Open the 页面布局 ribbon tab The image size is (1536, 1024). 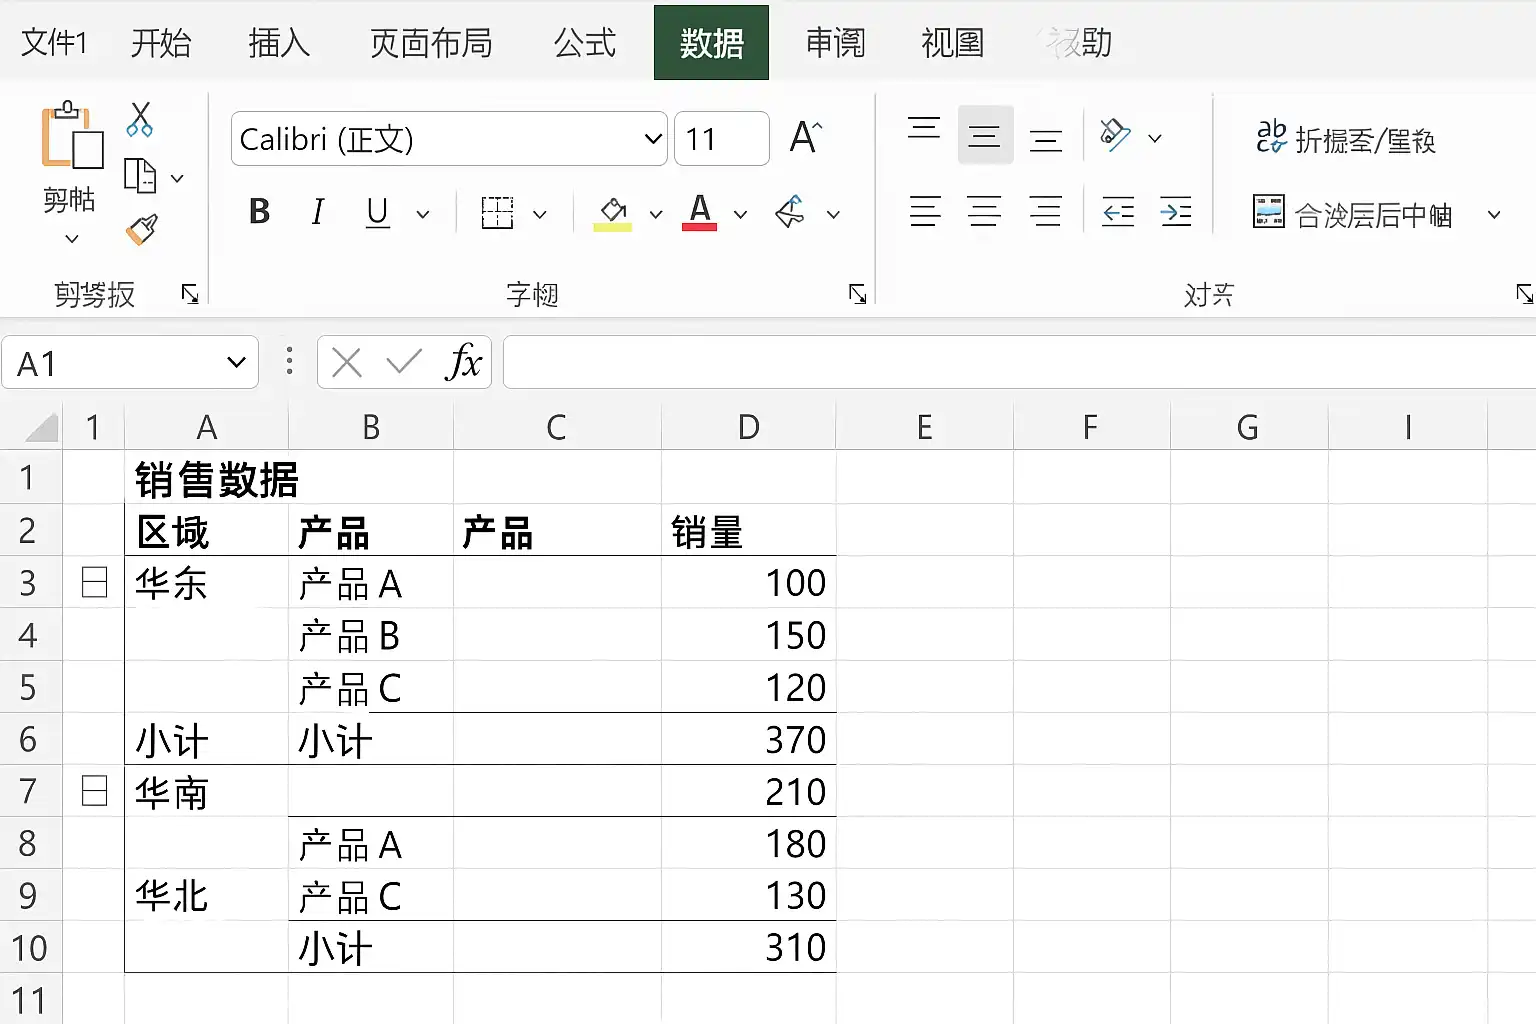pos(431,43)
